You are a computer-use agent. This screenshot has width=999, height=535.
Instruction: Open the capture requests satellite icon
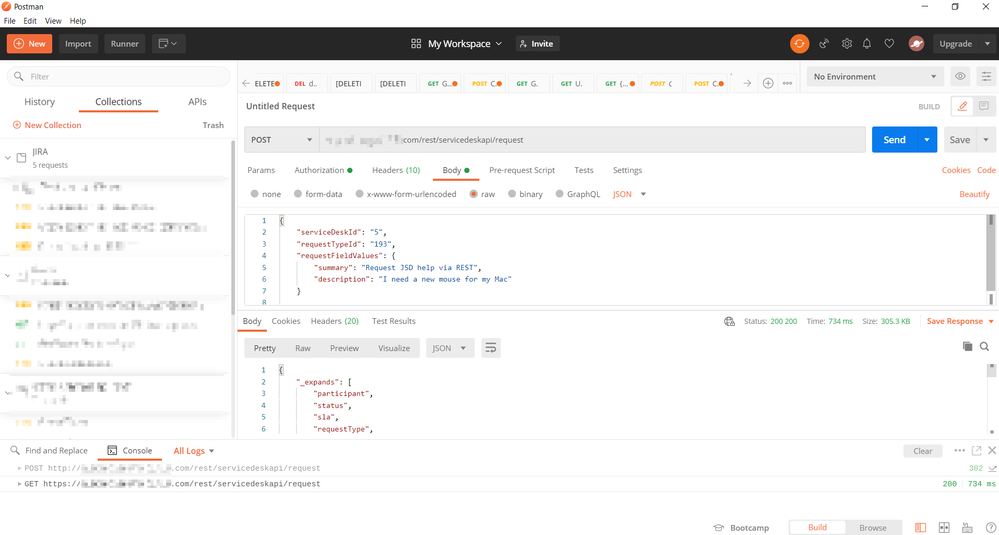coord(824,43)
